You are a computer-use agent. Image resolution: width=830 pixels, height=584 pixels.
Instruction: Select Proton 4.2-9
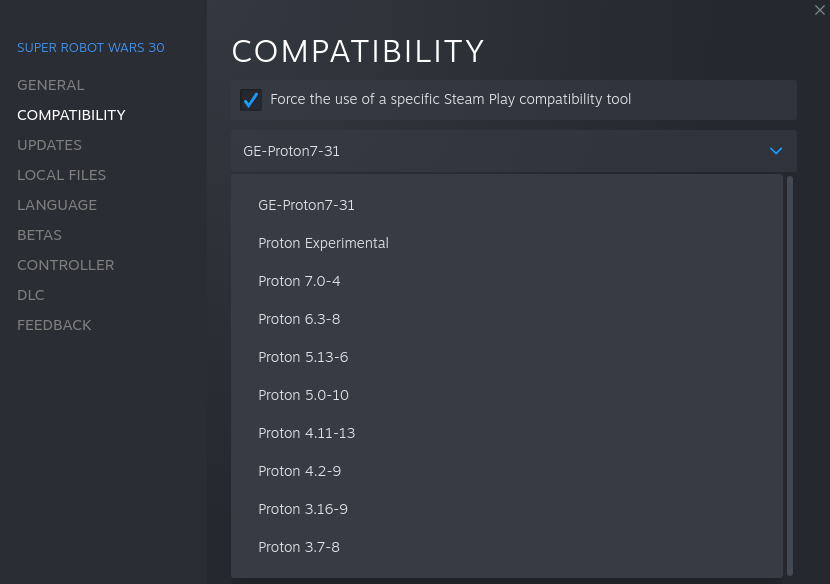click(299, 471)
